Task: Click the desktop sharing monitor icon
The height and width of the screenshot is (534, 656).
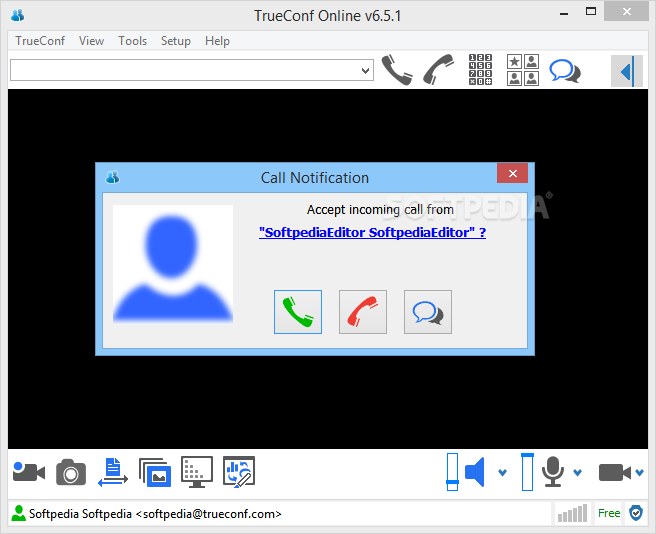Action: 197,472
